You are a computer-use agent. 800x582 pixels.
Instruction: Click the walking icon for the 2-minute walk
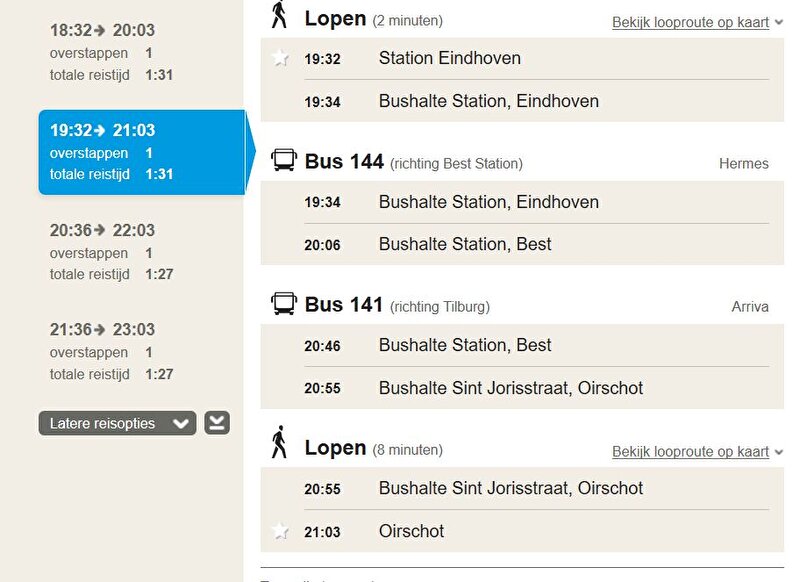tap(279, 15)
